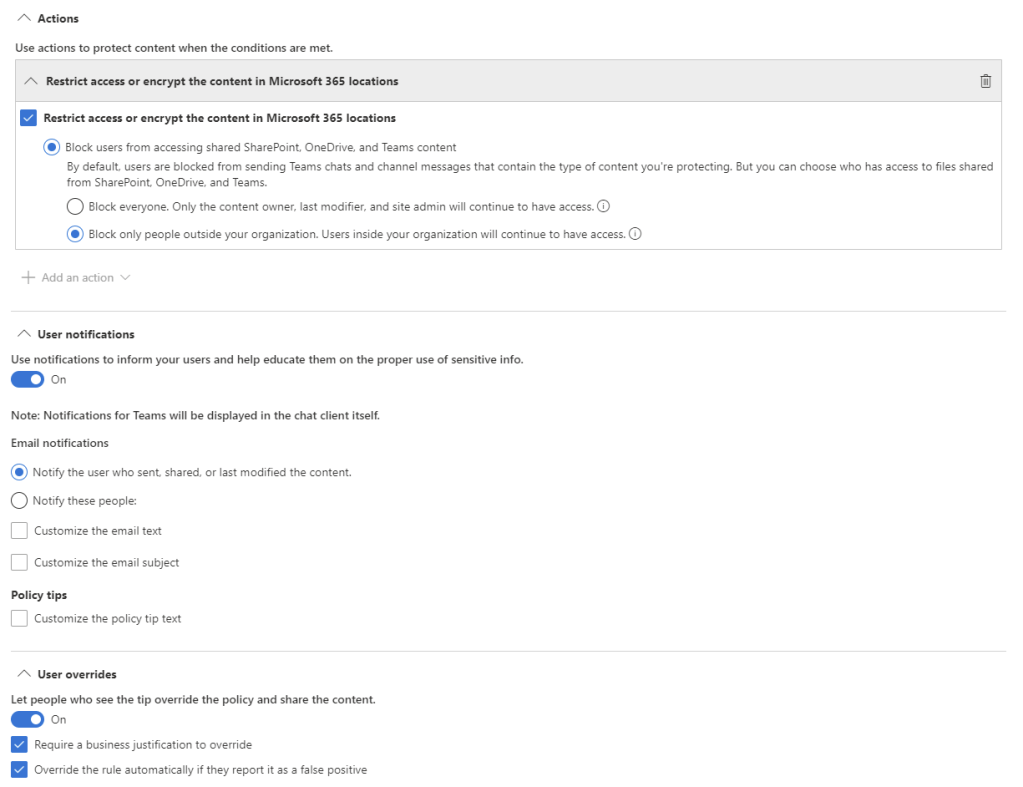Click the plus icon for Add an action
The image size is (1023, 787).
click(x=28, y=278)
